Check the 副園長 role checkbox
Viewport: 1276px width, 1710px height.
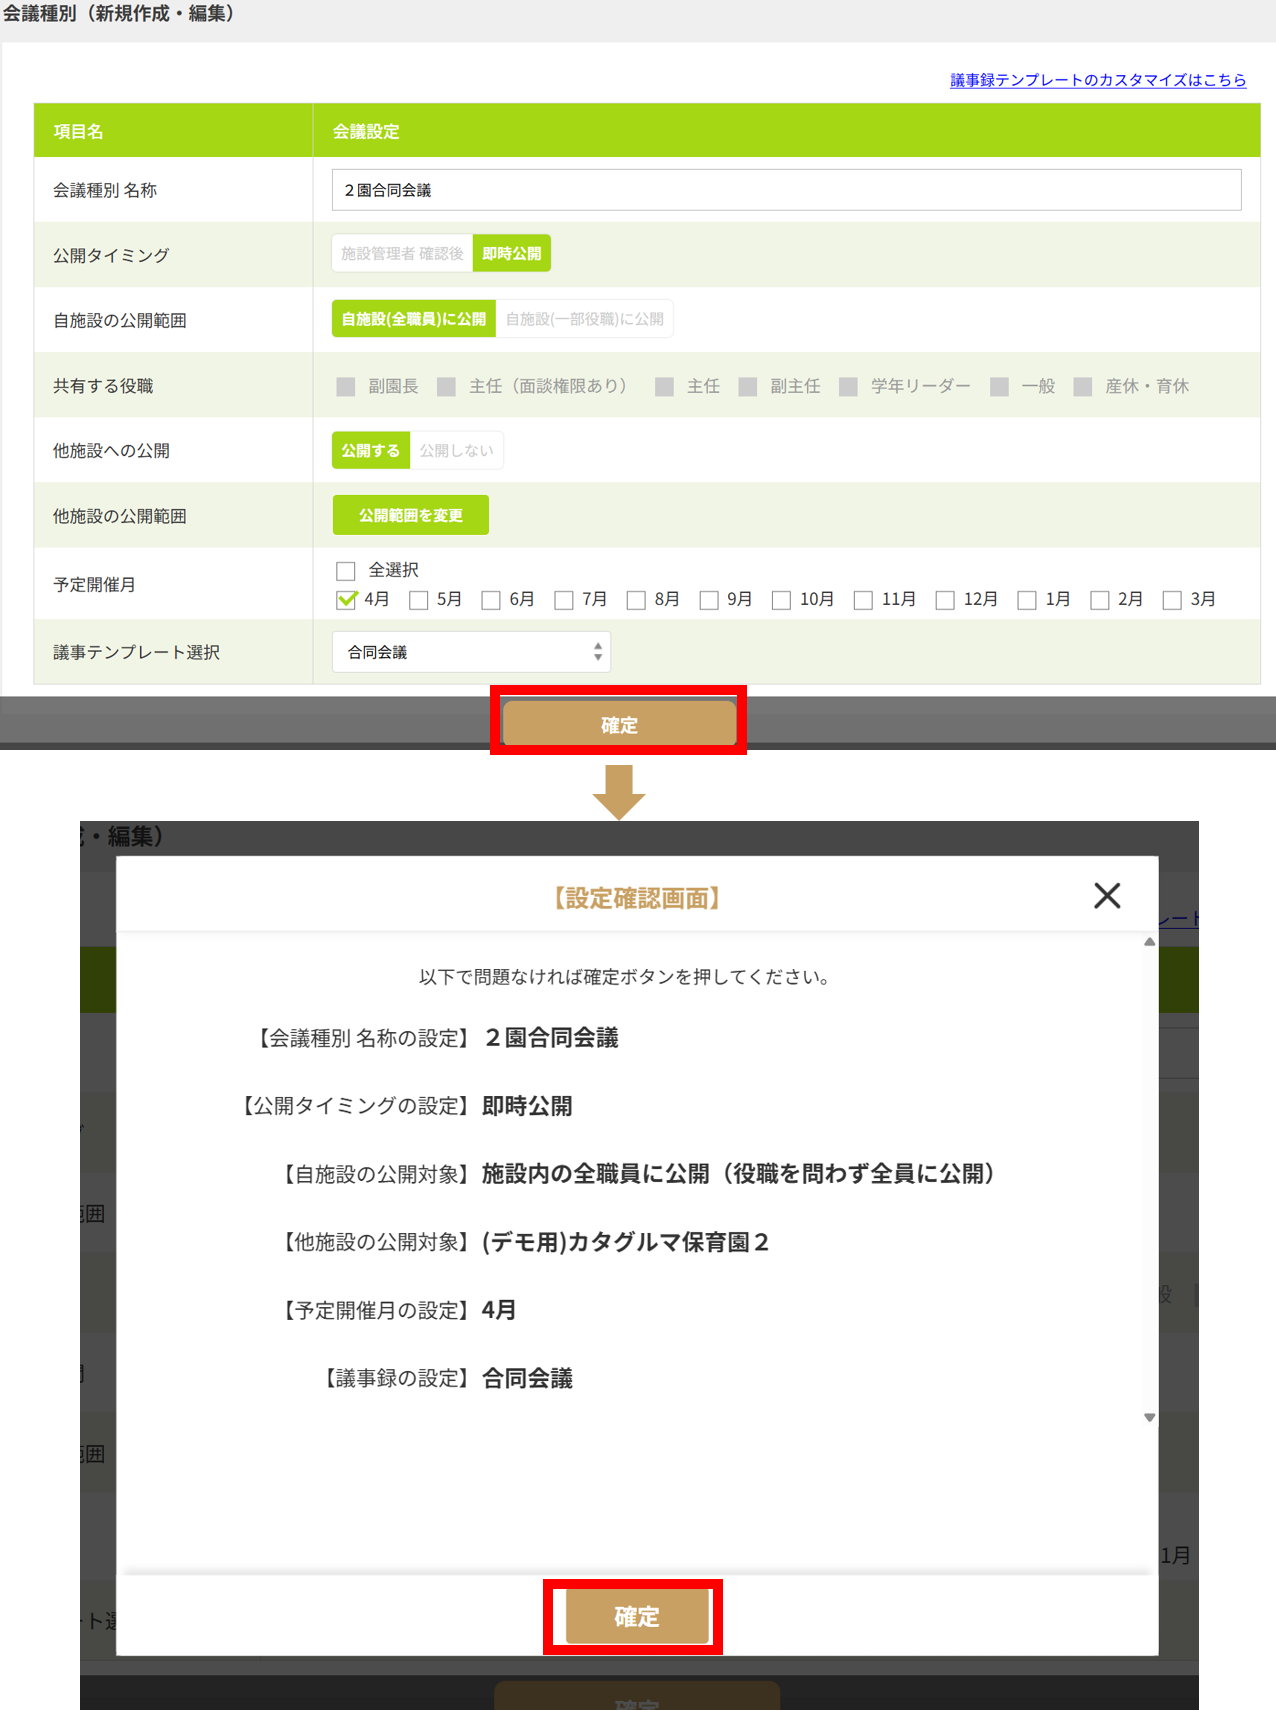pyautogui.click(x=346, y=387)
